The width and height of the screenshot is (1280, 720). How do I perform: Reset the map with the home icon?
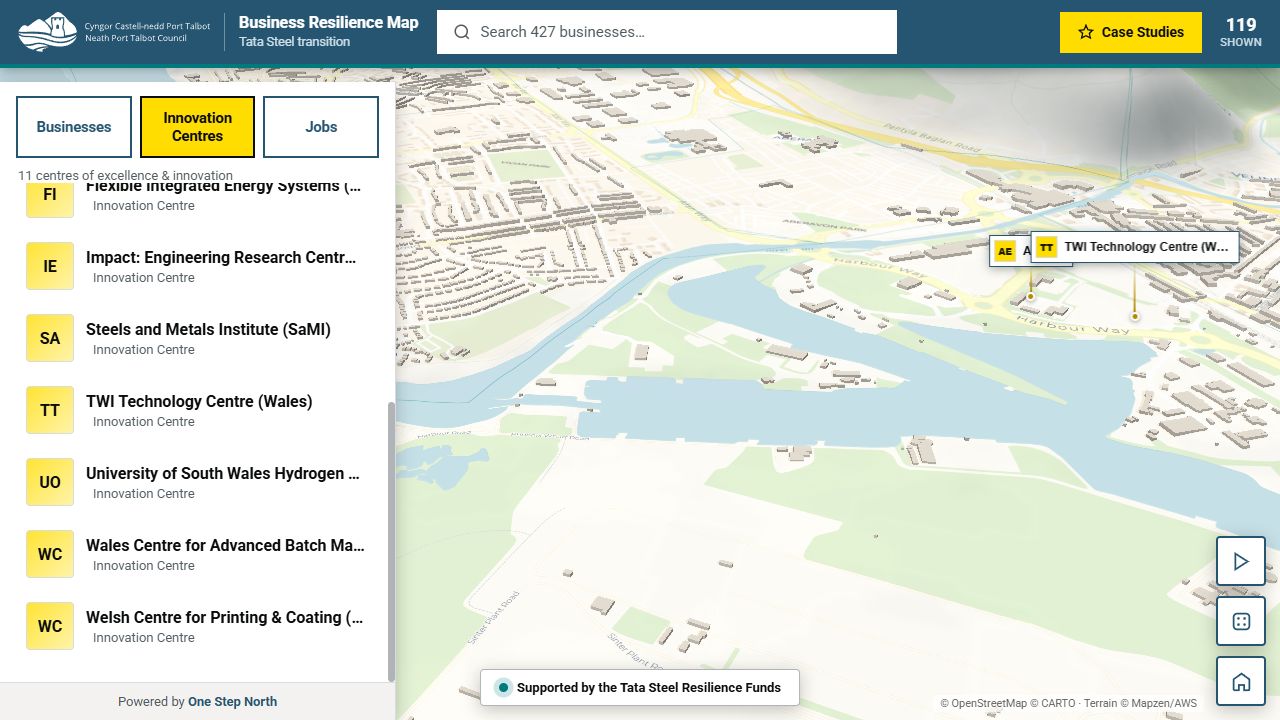click(1241, 682)
